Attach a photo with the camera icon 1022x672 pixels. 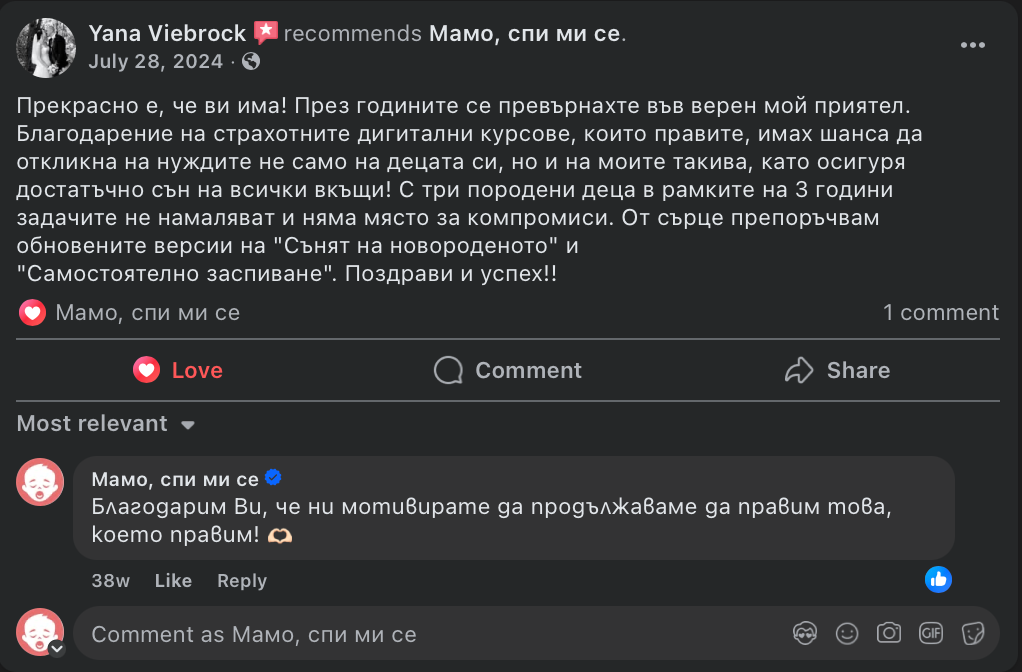point(888,633)
